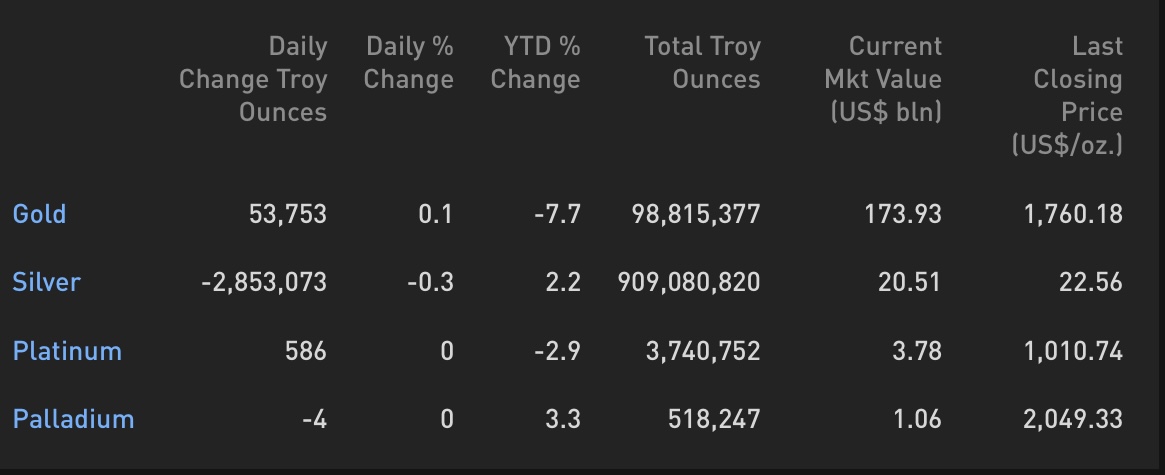Viewport: 1165px width, 475px height.
Task: Select Palladium's 2,049.33 closing price
Action: pyautogui.click(x=1073, y=419)
